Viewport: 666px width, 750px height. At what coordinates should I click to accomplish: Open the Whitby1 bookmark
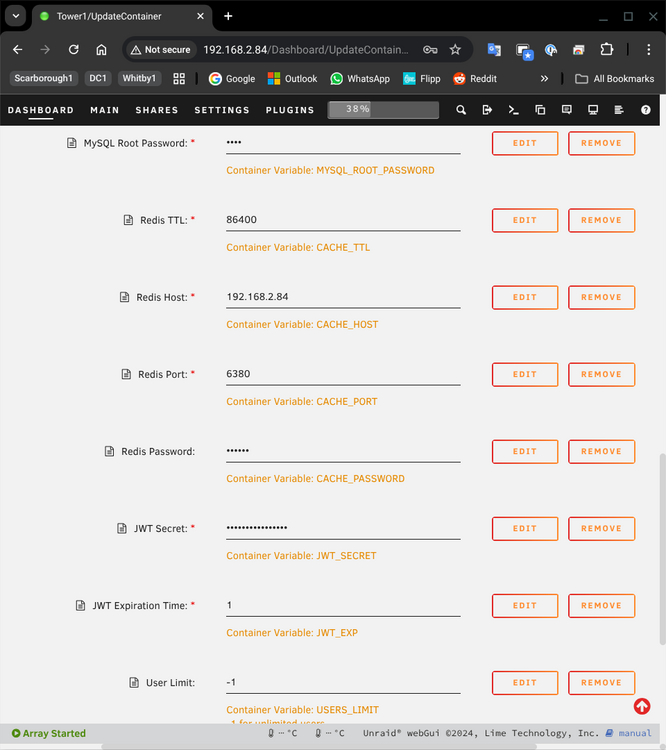(139, 78)
